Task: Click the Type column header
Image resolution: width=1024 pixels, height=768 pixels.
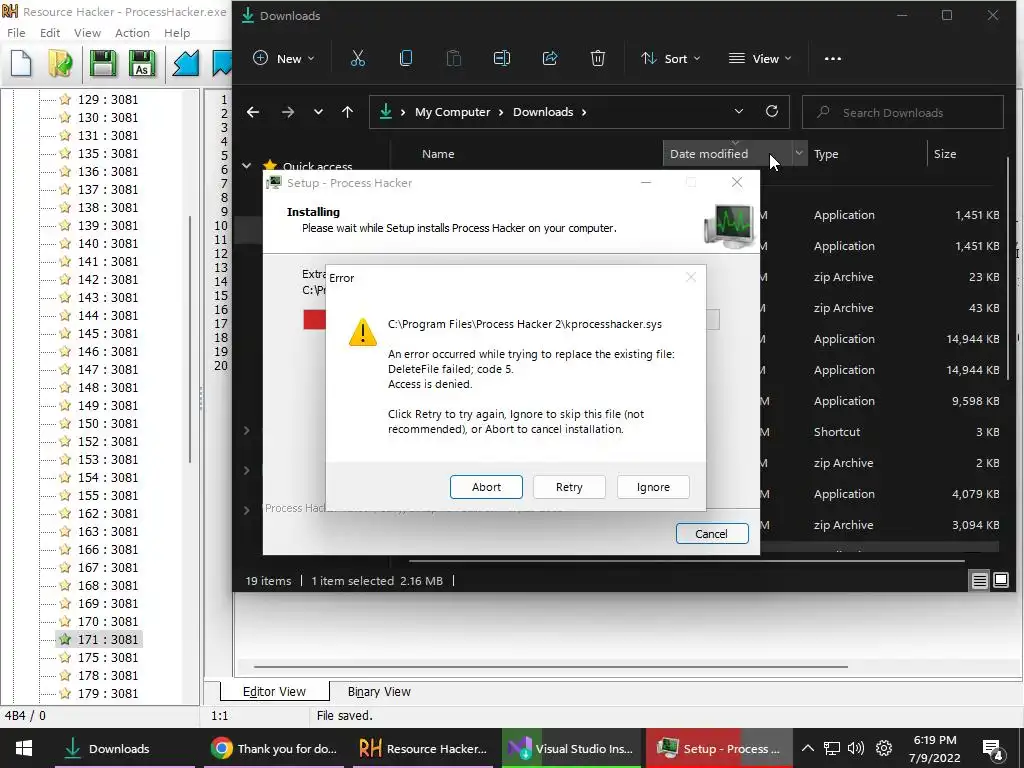Action: tap(826, 153)
